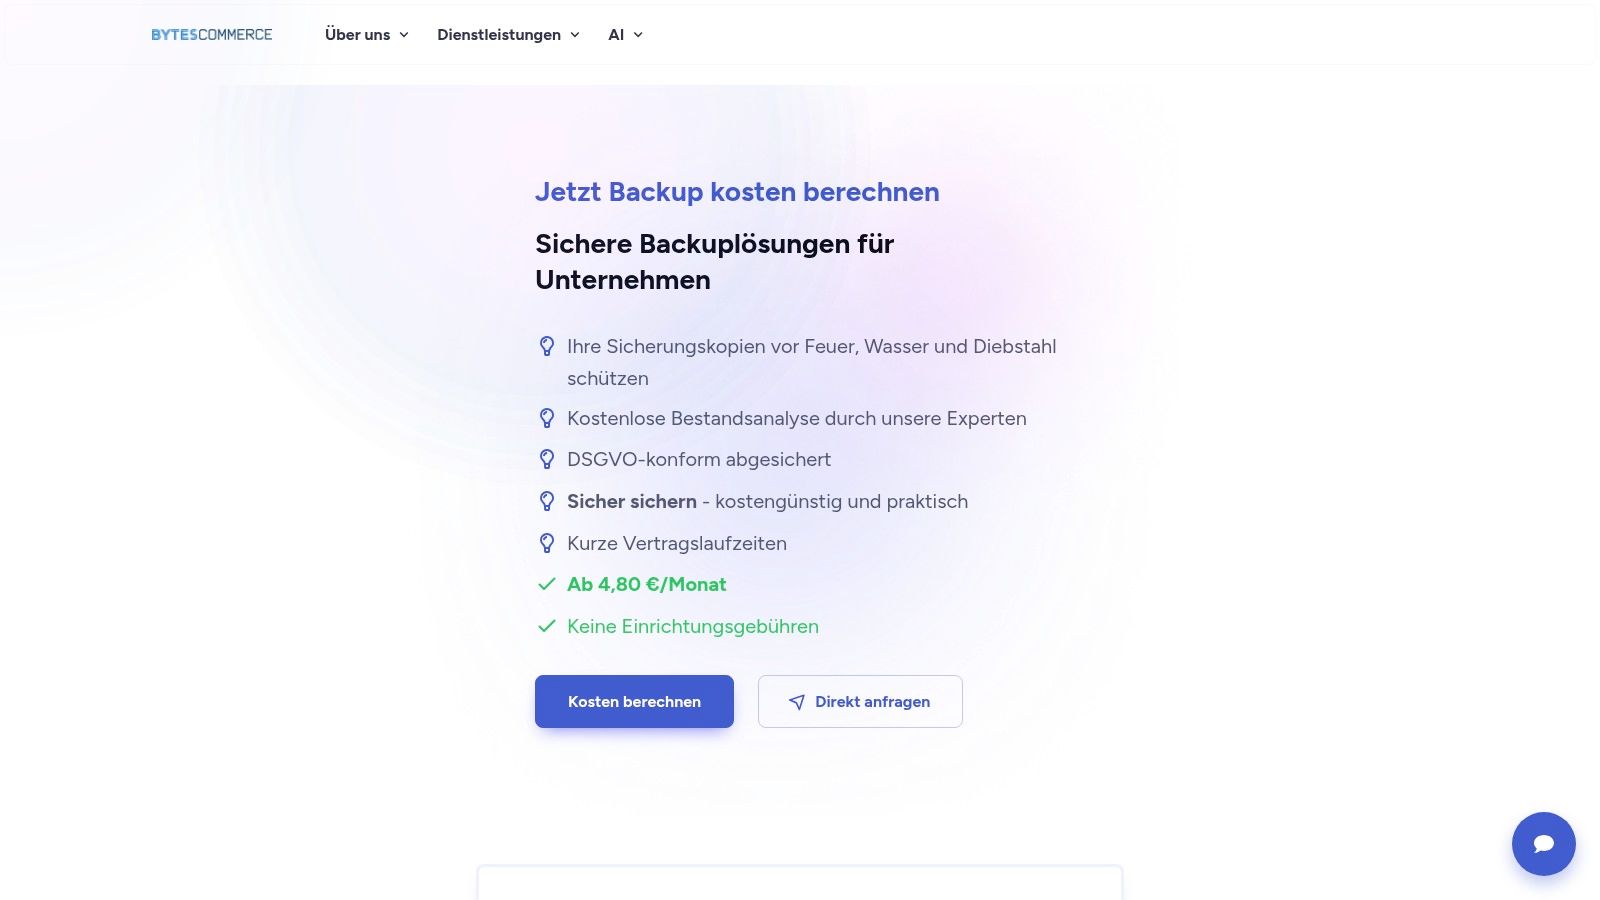The height and width of the screenshot is (900, 1600).
Task: Click the chevron next to Über uns
Action: pos(404,35)
